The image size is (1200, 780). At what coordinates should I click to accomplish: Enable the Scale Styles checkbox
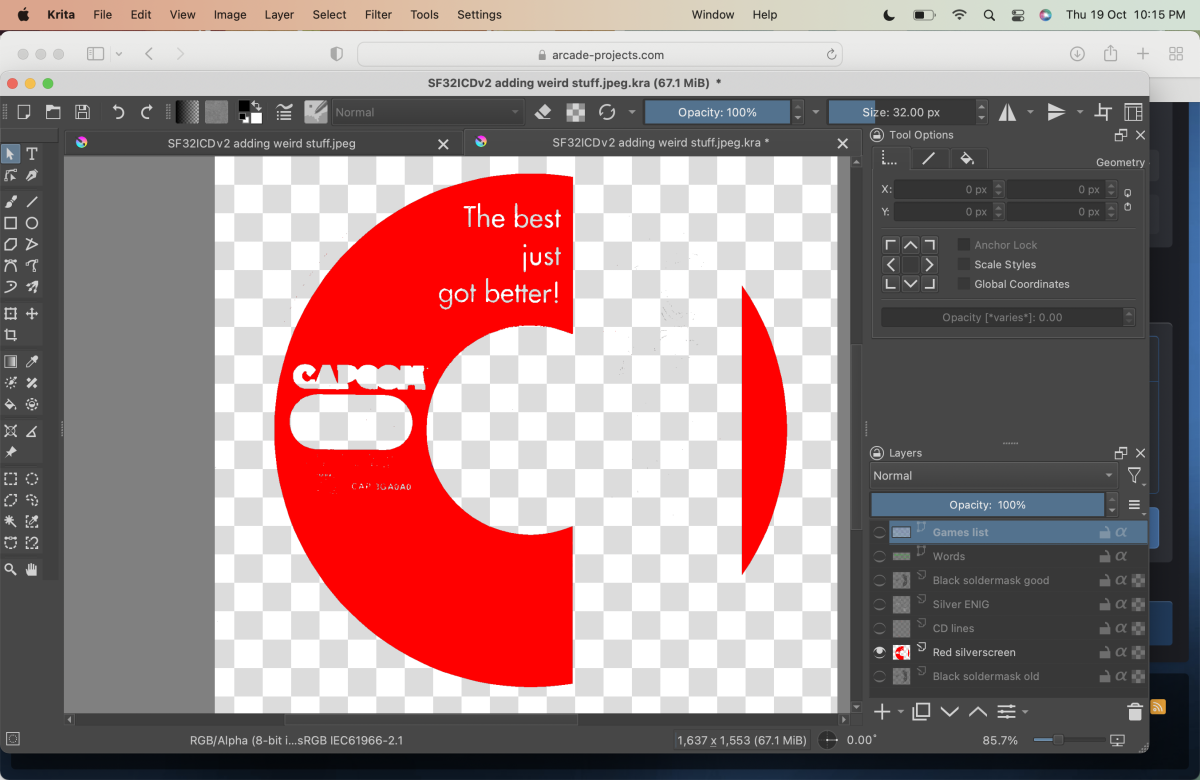click(x=964, y=265)
